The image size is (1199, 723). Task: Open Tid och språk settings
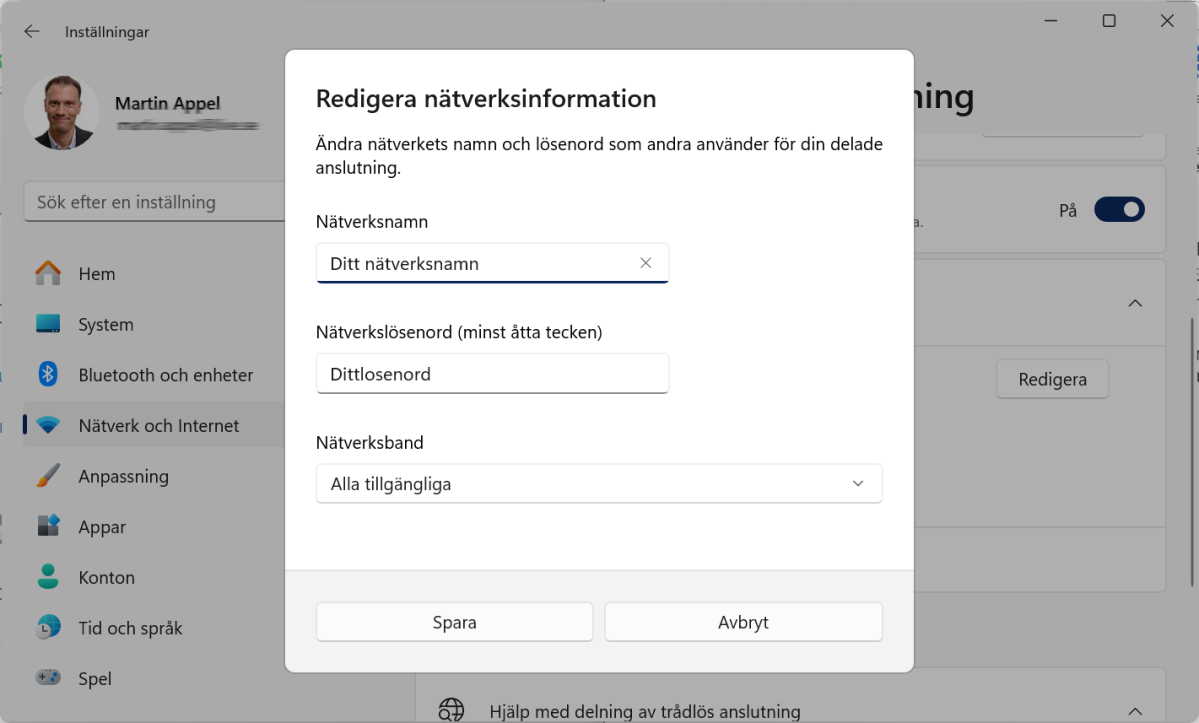click(47, 628)
